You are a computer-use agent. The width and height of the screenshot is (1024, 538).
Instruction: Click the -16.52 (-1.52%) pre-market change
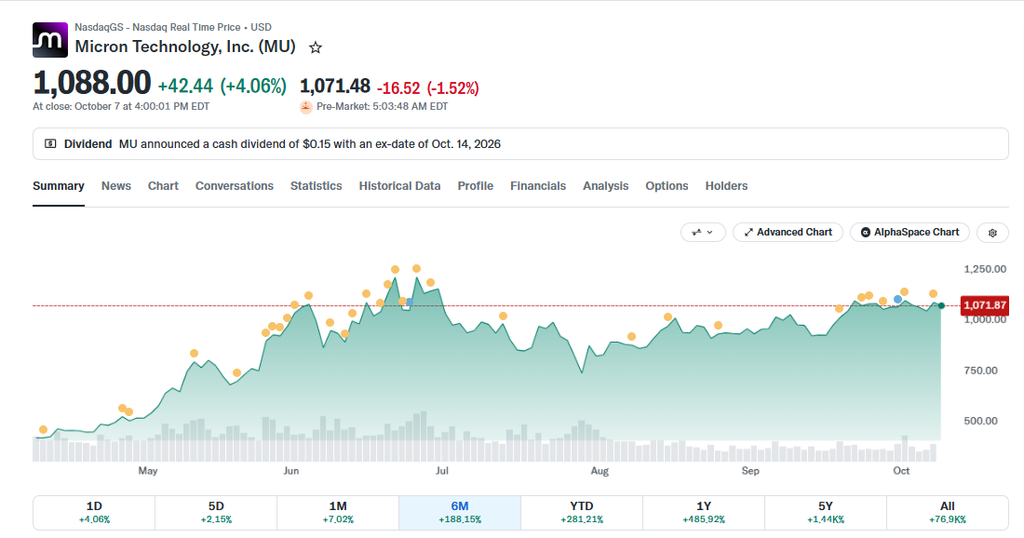click(428, 88)
